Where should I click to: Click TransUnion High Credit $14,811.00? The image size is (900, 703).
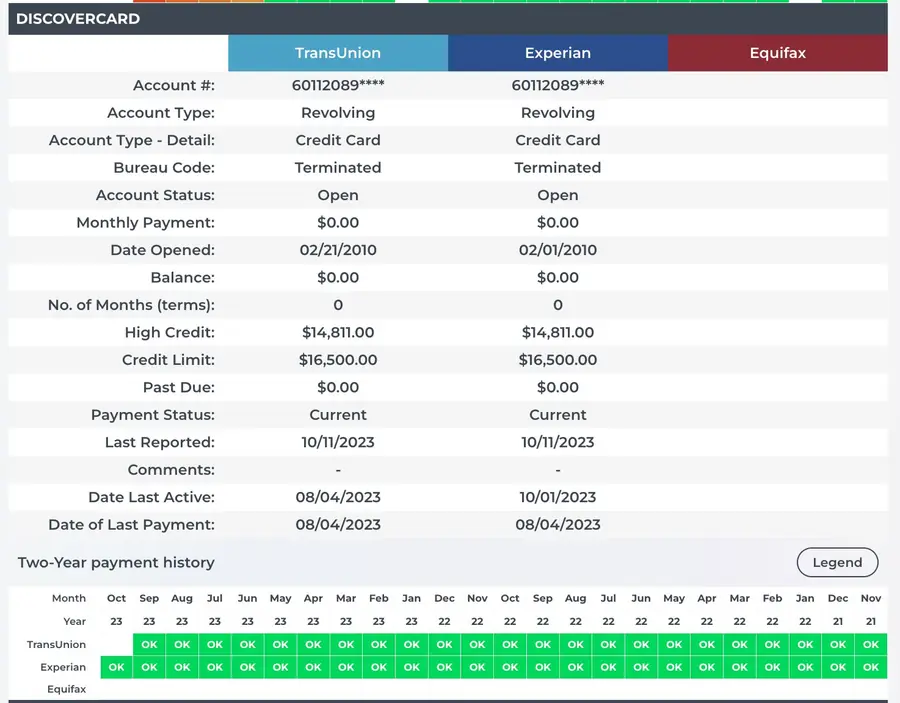click(x=338, y=333)
